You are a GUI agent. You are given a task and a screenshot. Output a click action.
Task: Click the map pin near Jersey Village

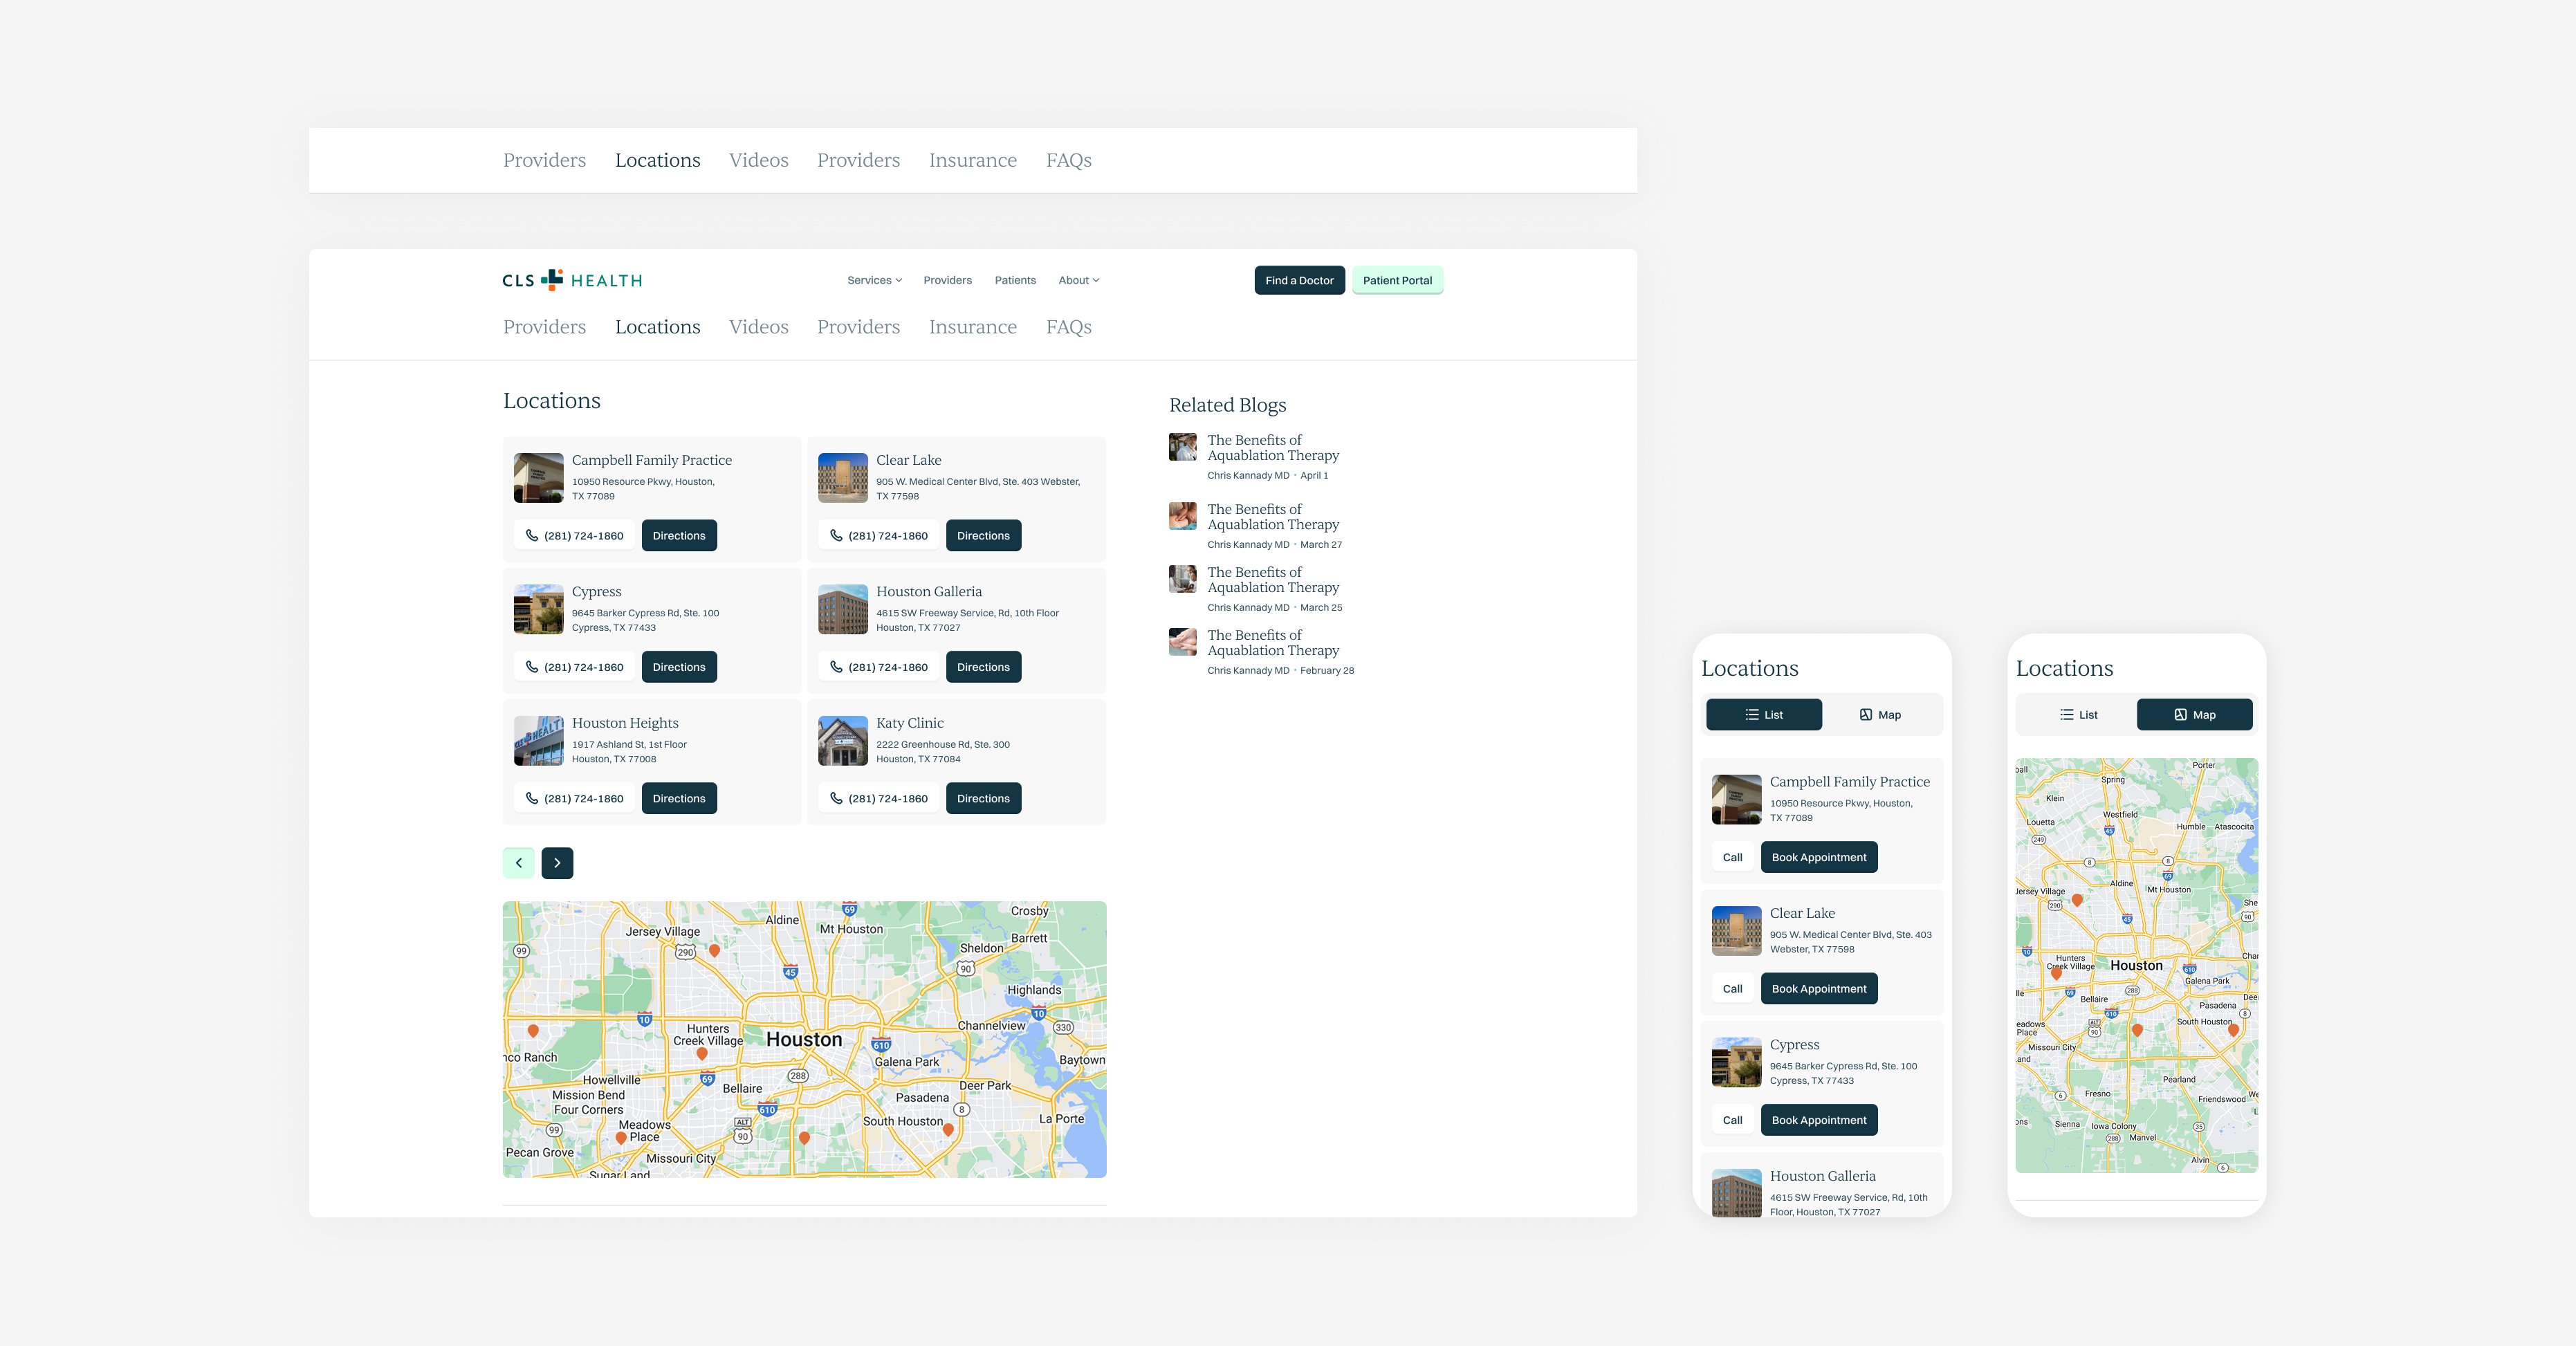[x=714, y=950]
